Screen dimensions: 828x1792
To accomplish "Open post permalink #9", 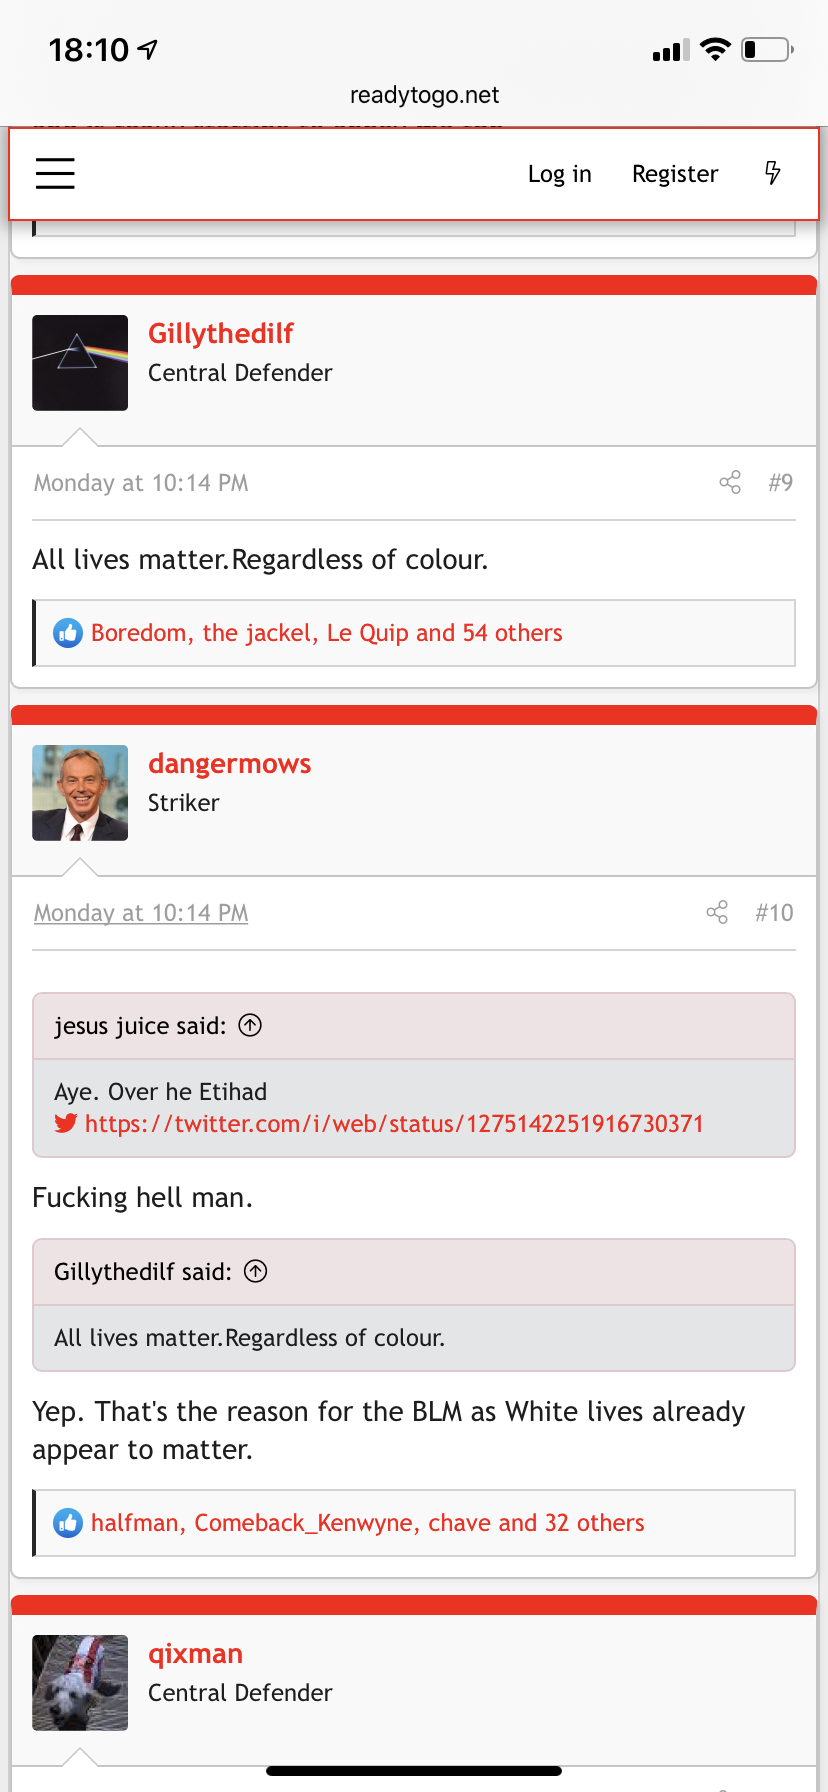I will coord(781,483).
